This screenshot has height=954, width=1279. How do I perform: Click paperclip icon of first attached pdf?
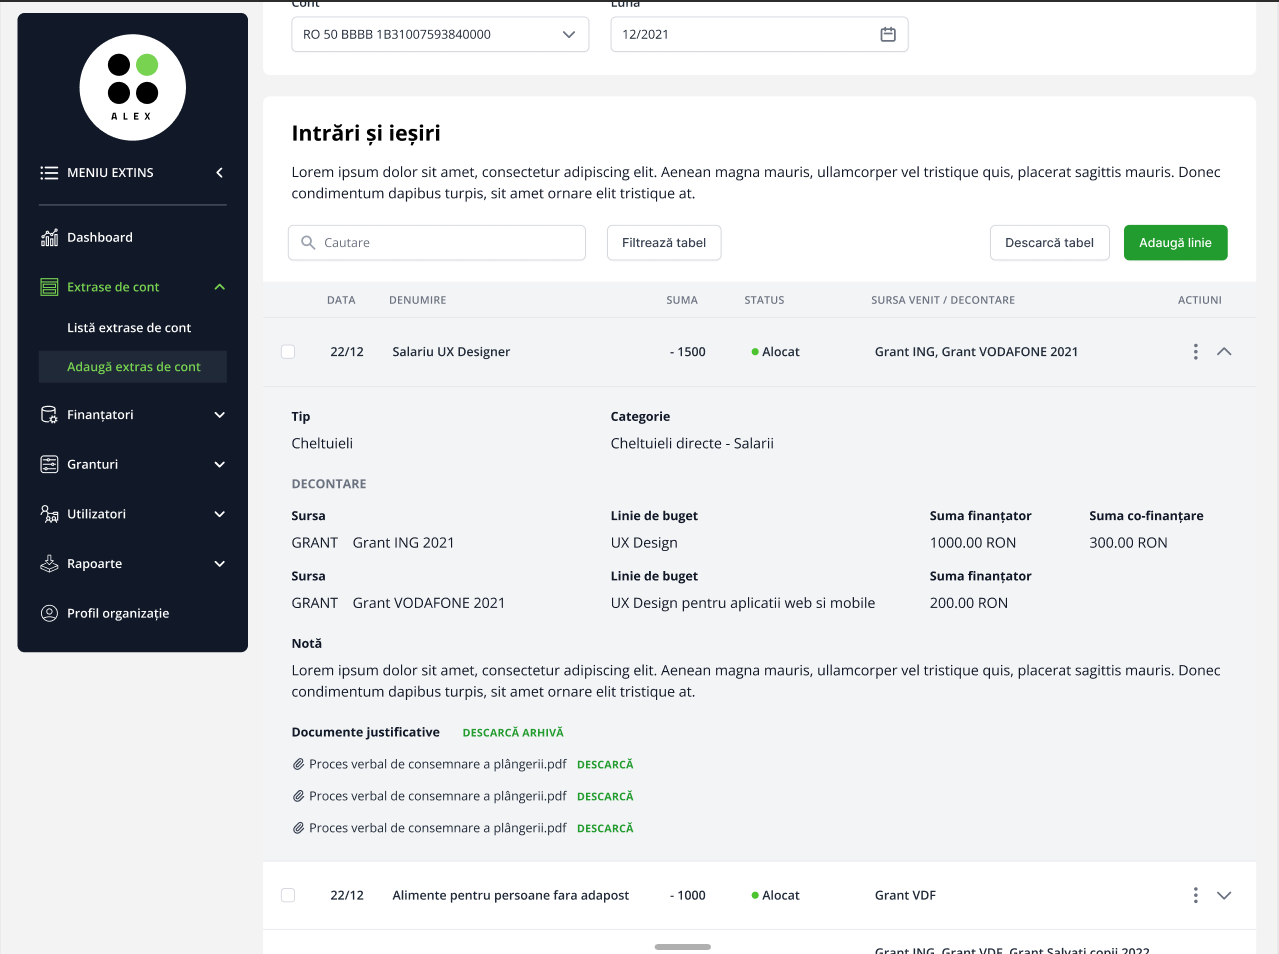pos(298,764)
